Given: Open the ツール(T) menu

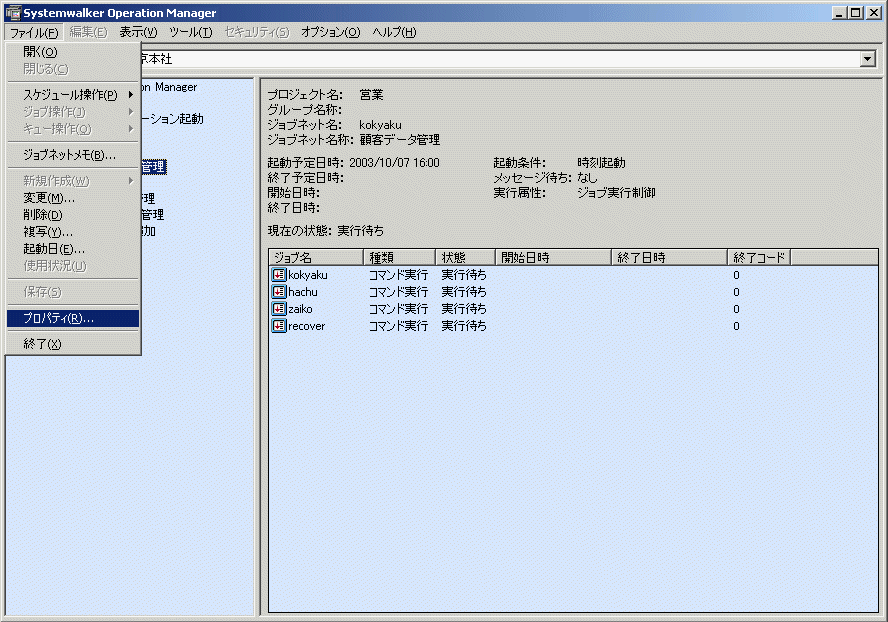Looking at the screenshot, I should click(191, 32).
